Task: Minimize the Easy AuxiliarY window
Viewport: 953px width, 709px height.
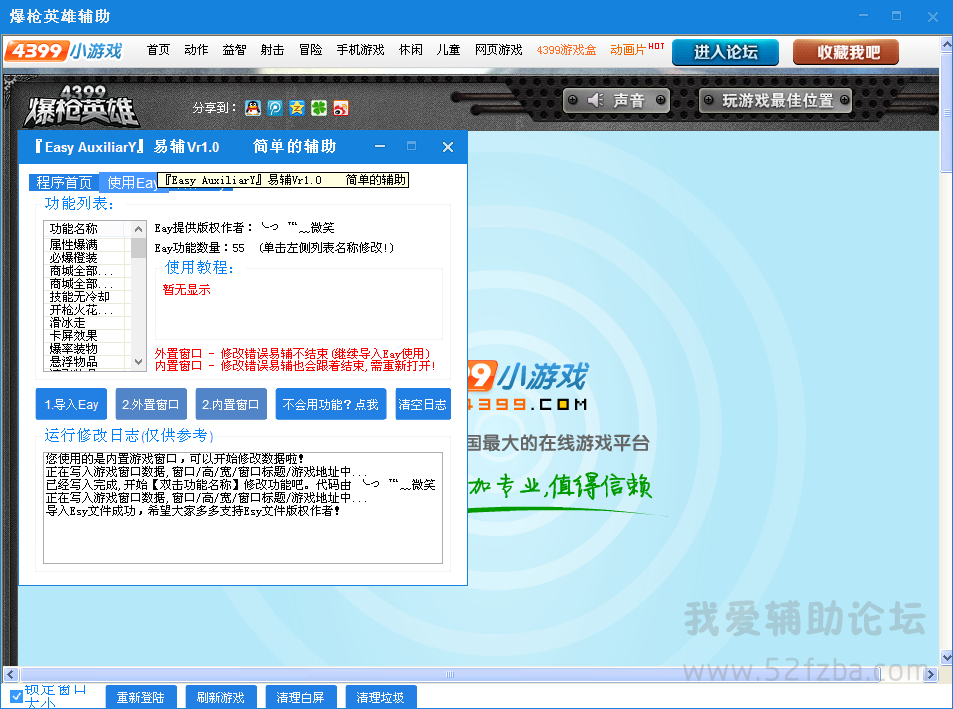Action: coord(380,146)
